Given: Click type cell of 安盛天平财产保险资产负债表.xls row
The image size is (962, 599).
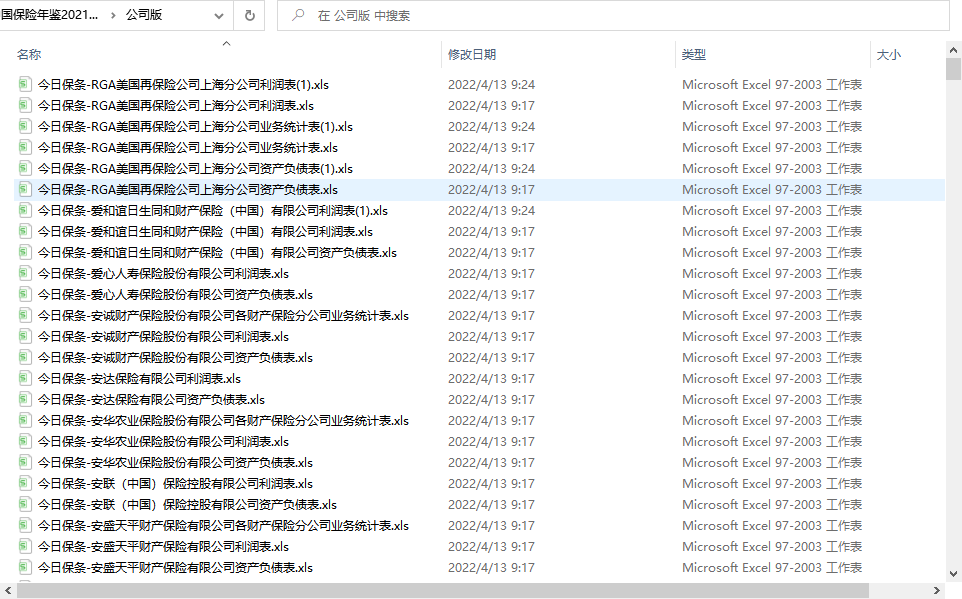Looking at the screenshot, I should (772, 567).
